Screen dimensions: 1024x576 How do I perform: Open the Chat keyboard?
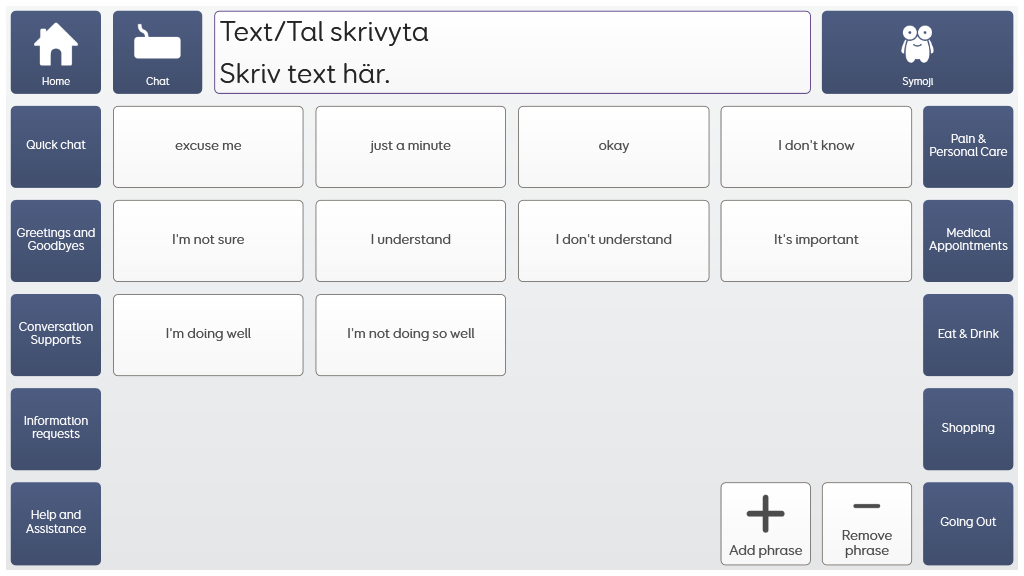pos(157,52)
